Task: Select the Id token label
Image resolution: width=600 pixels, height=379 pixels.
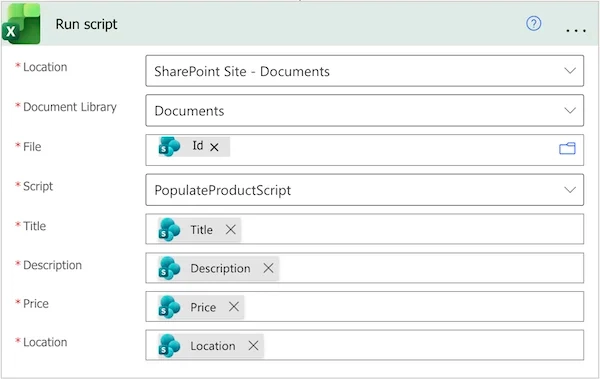Action: click(x=197, y=146)
